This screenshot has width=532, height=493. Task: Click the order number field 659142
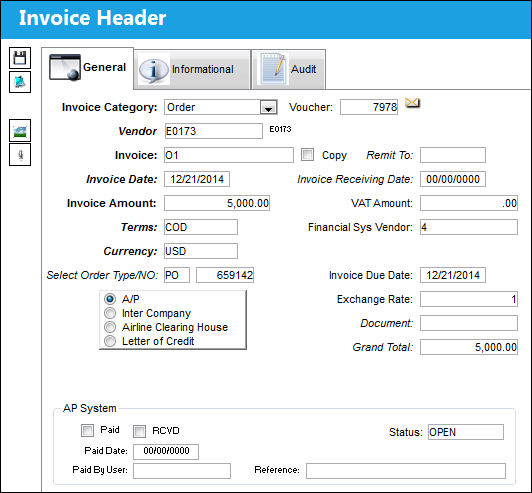click(x=225, y=275)
